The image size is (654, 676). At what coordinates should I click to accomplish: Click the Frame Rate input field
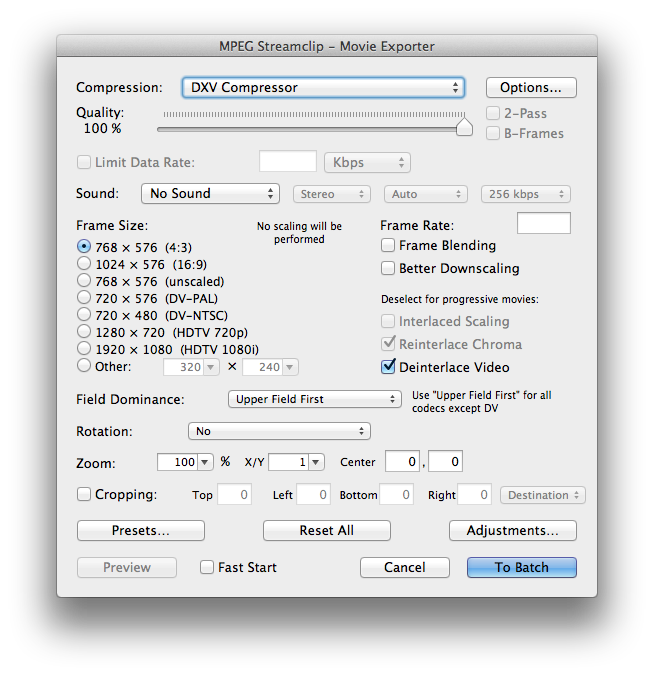[544, 223]
